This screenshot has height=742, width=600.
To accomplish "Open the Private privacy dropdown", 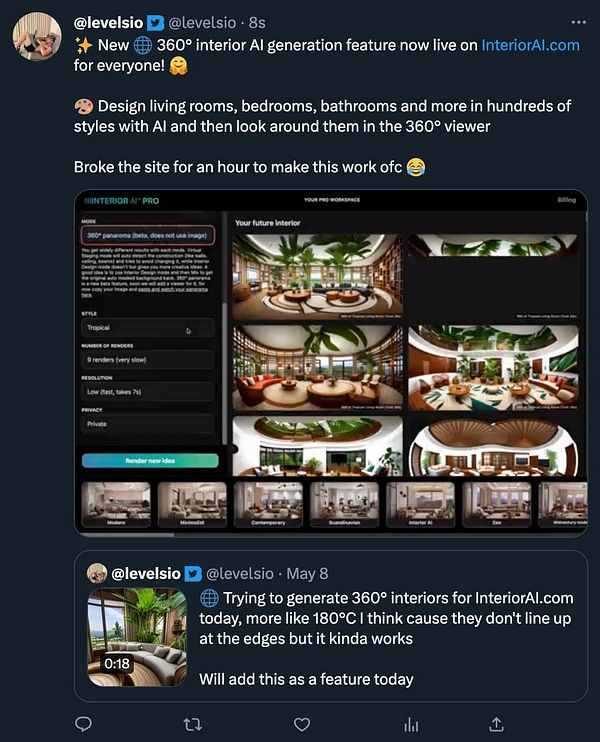I will 148,424.
